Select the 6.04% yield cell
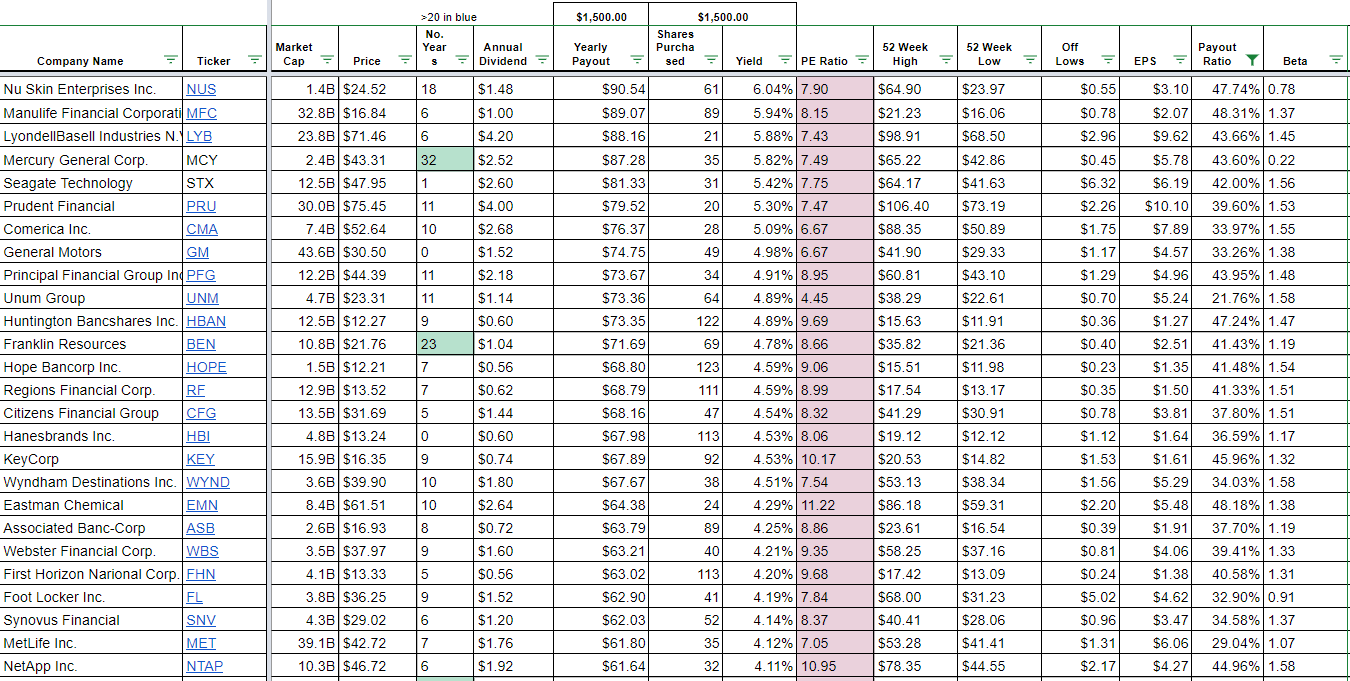This screenshot has height=681, width=1350. 759,90
